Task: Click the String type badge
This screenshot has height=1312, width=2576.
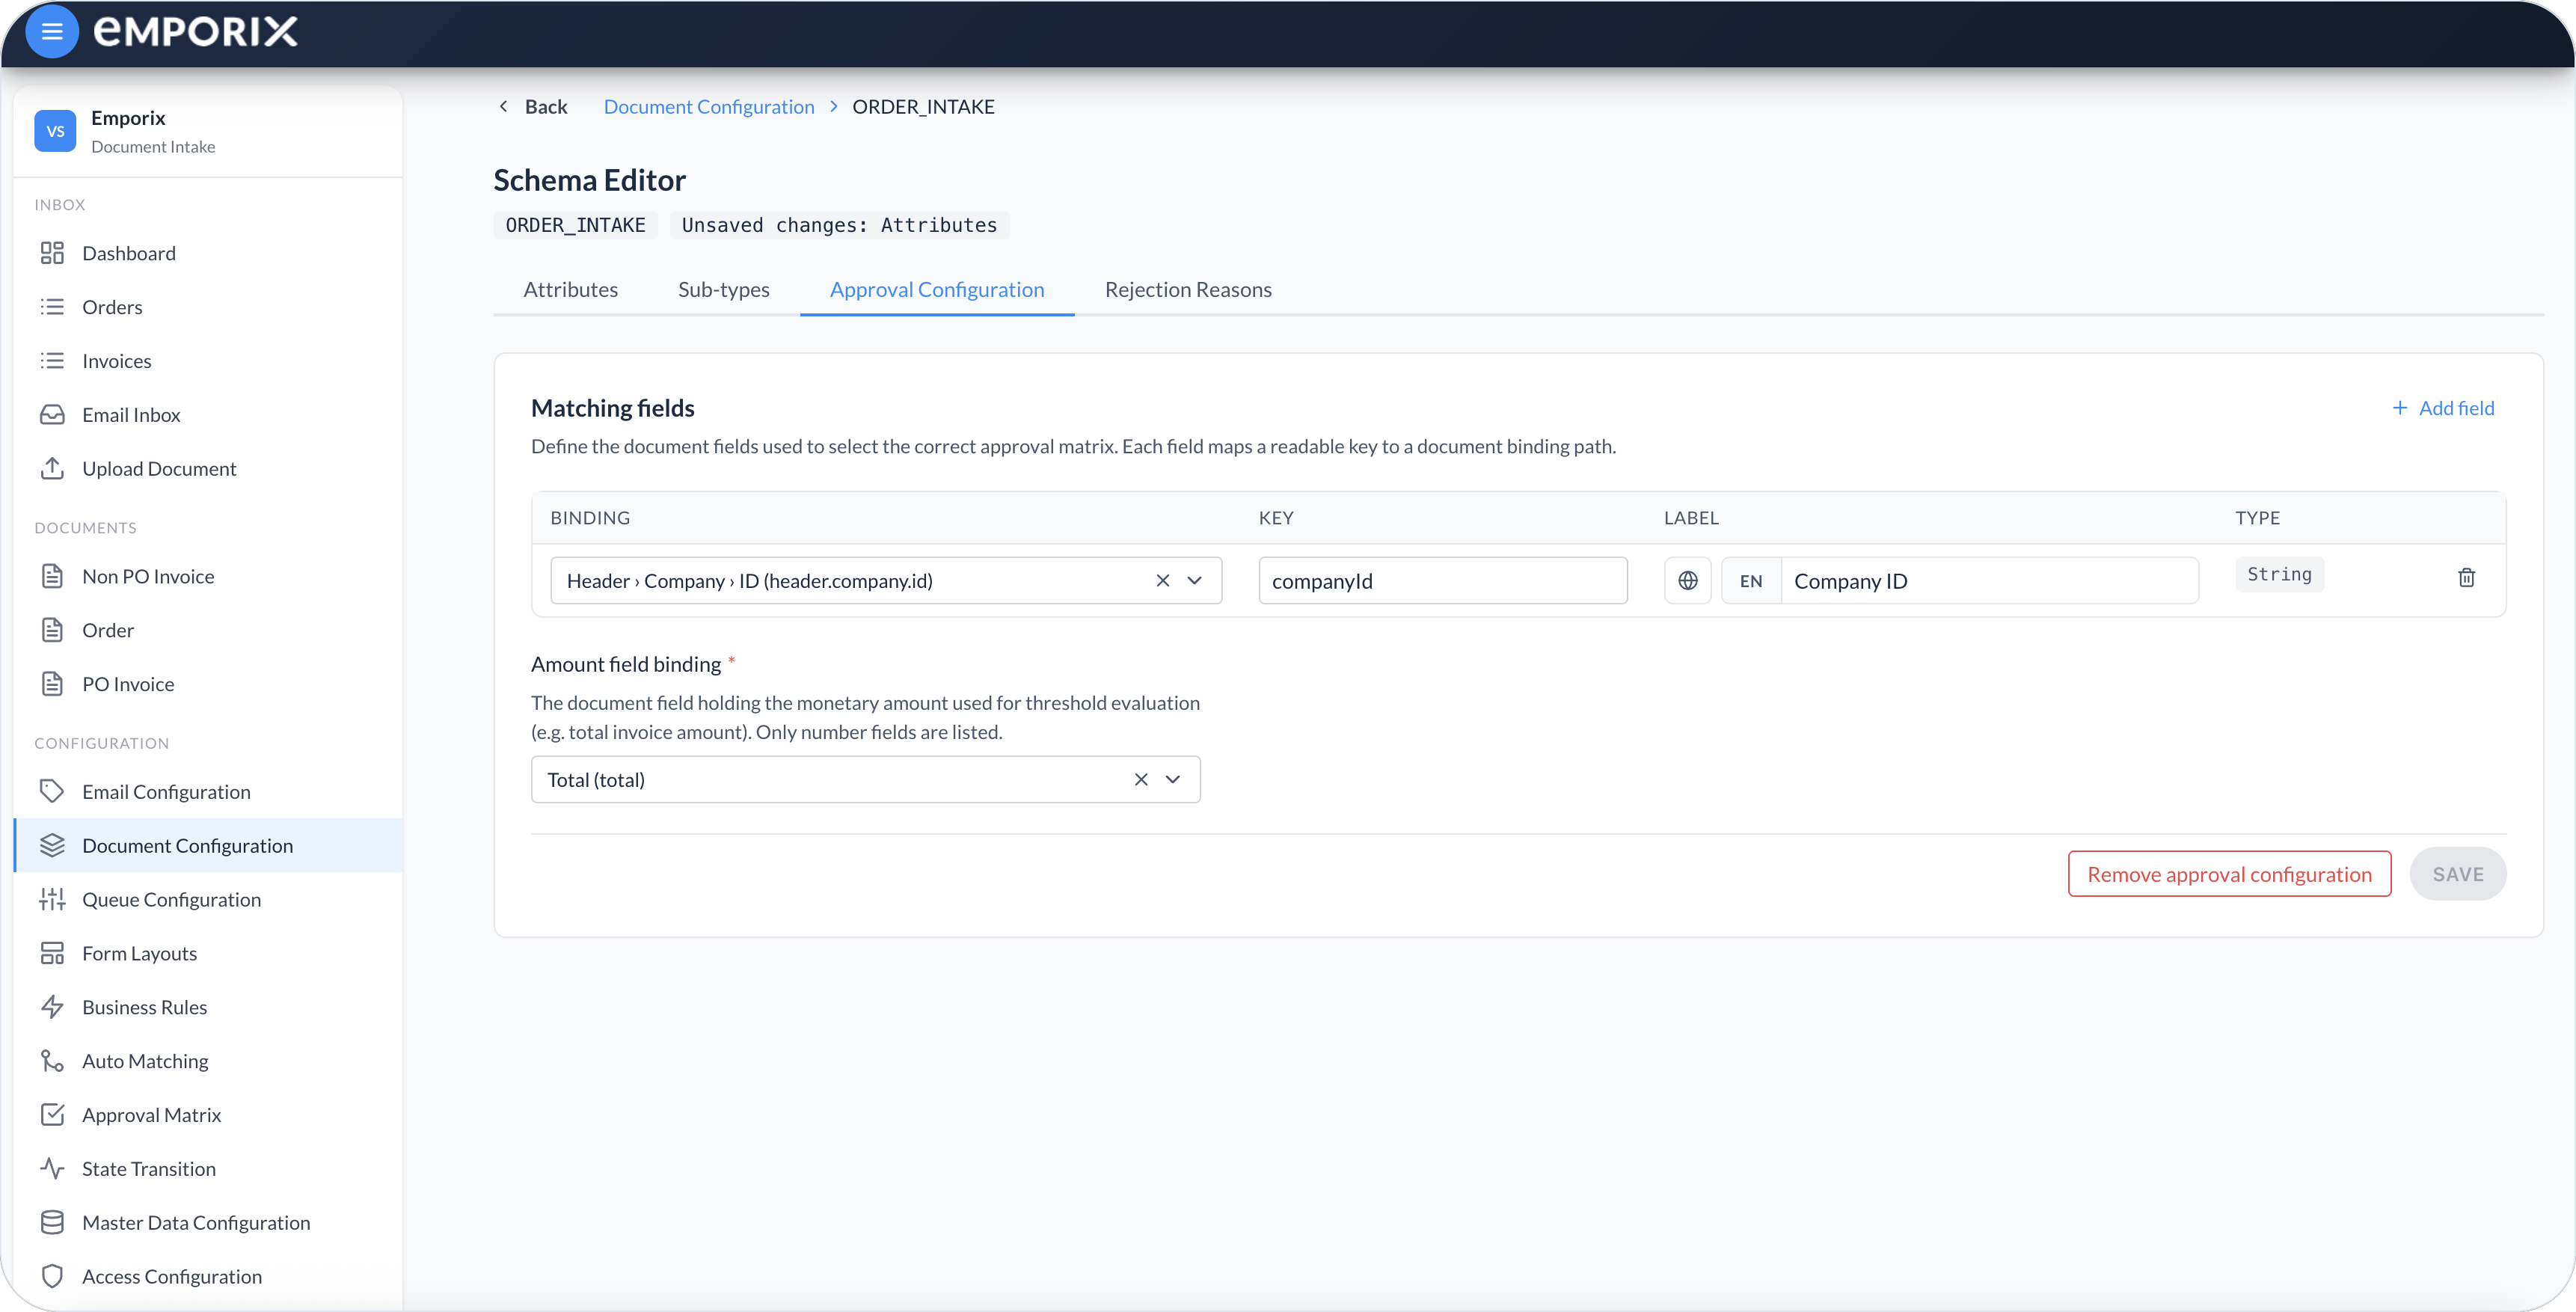Action: pyautogui.click(x=2279, y=574)
